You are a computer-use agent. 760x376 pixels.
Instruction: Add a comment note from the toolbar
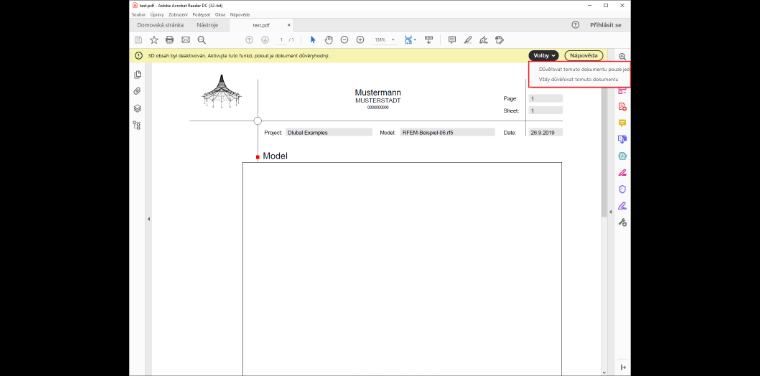pyautogui.click(x=452, y=40)
